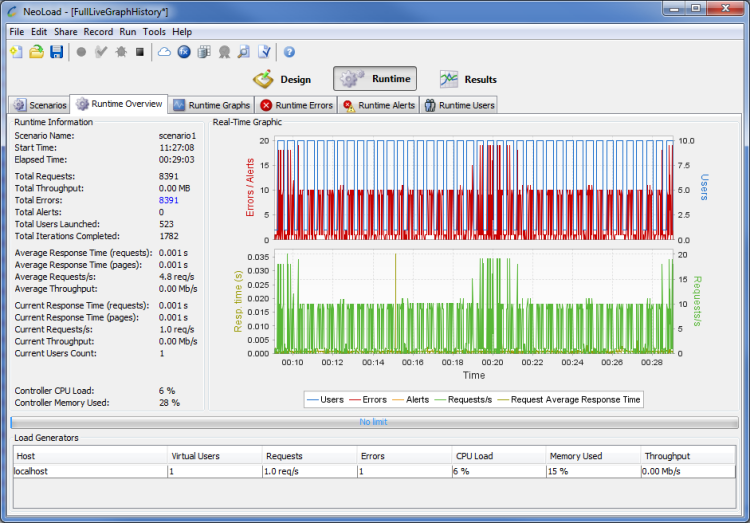Switch to the Runtime Graphs tab
Viewport: 750px width, 523px height.
pos(211,105)
